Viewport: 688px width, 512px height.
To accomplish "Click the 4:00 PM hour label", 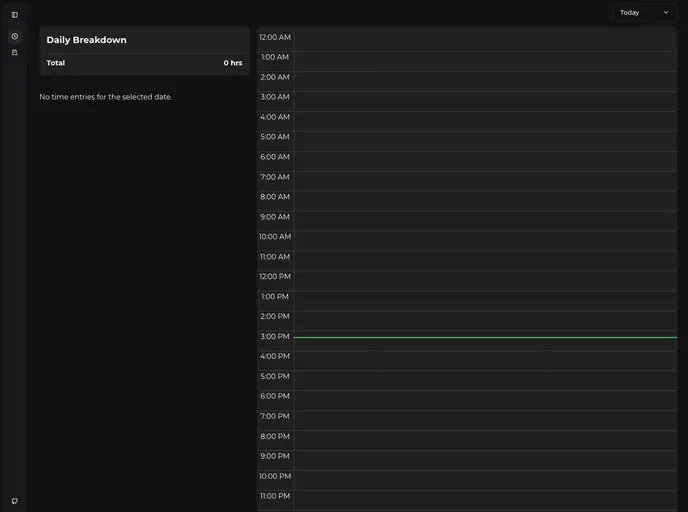I will click(275, 357).
